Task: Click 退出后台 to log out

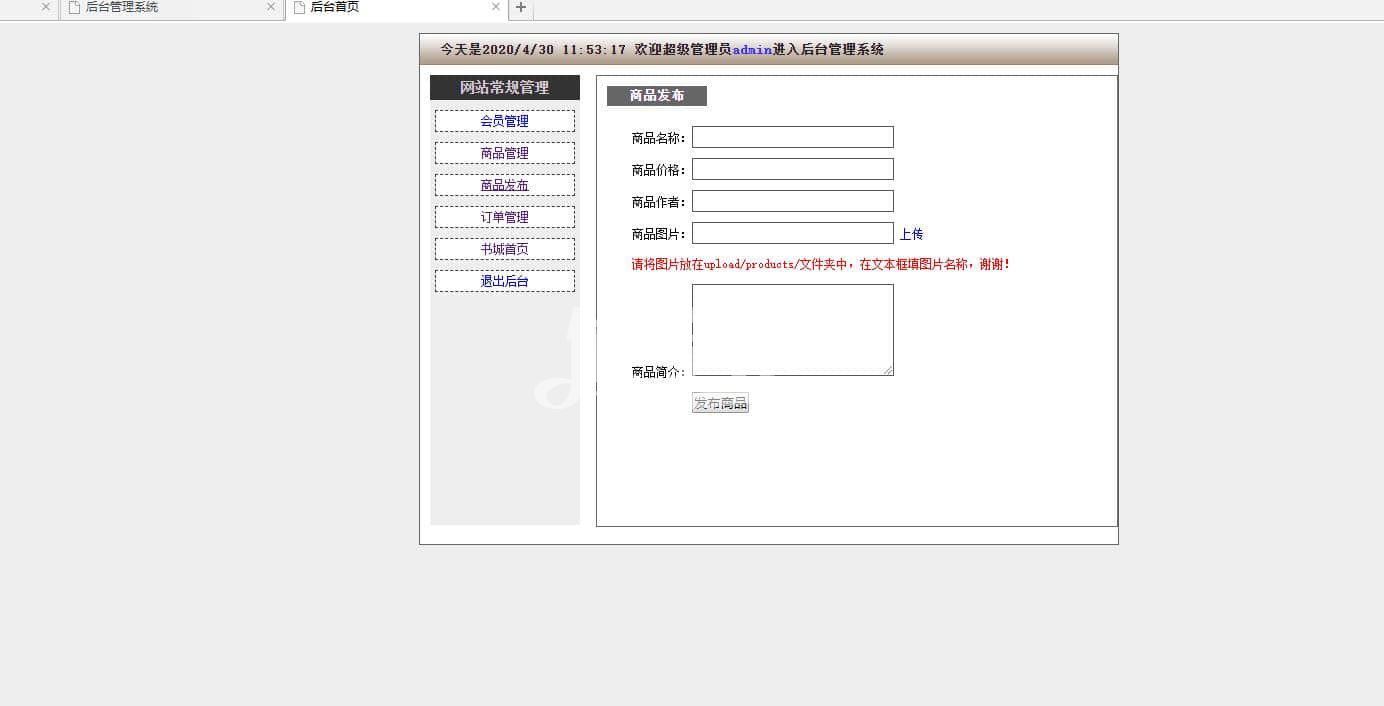Action: [x=504, y=281]
